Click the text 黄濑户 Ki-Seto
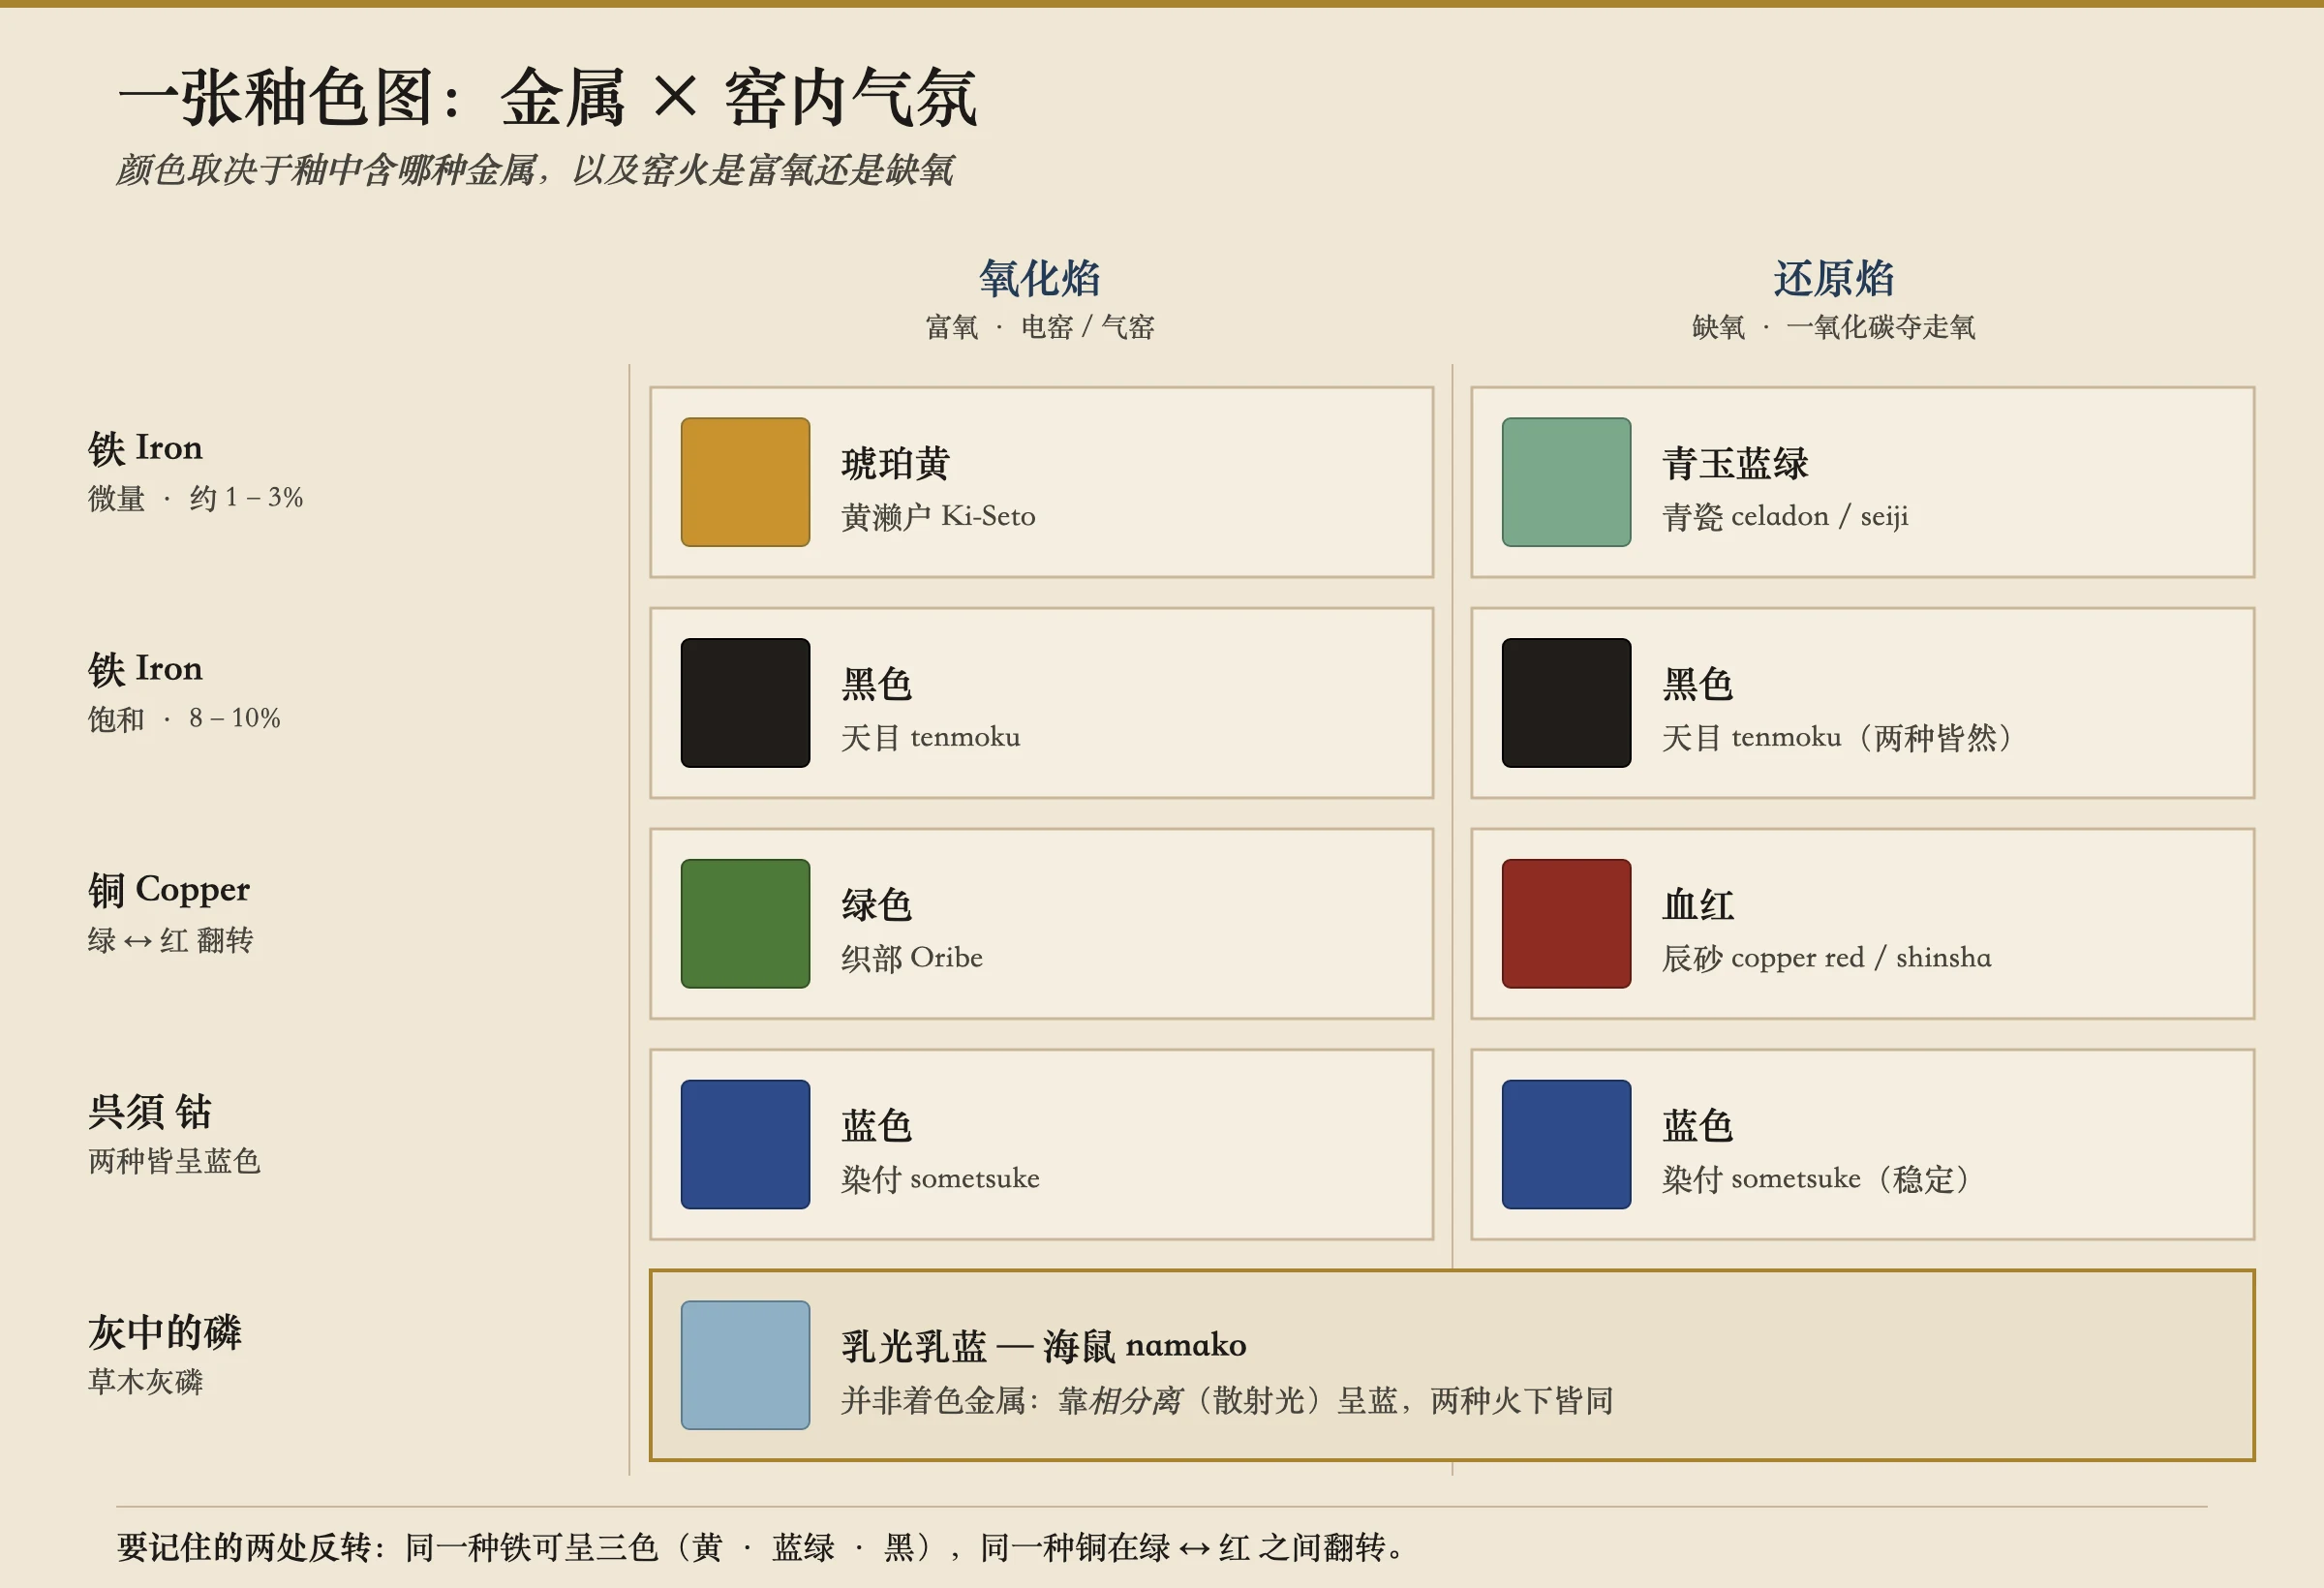The image size is (2324, 1588). tap(938, 516)
